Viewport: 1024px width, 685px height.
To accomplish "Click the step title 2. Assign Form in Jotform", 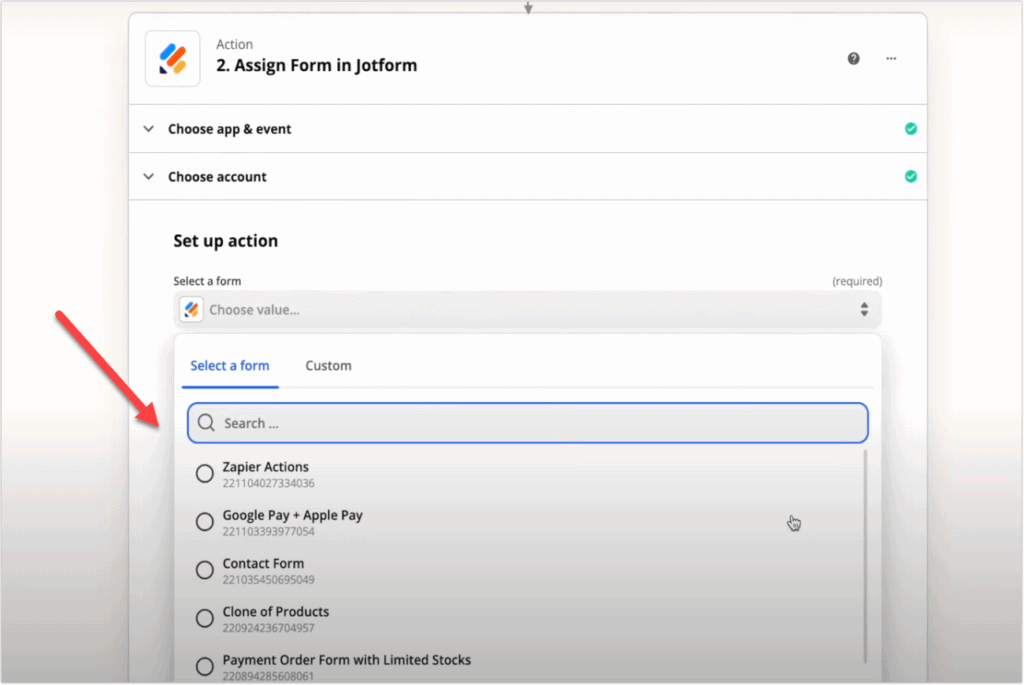I will click(x=317, y=65).
